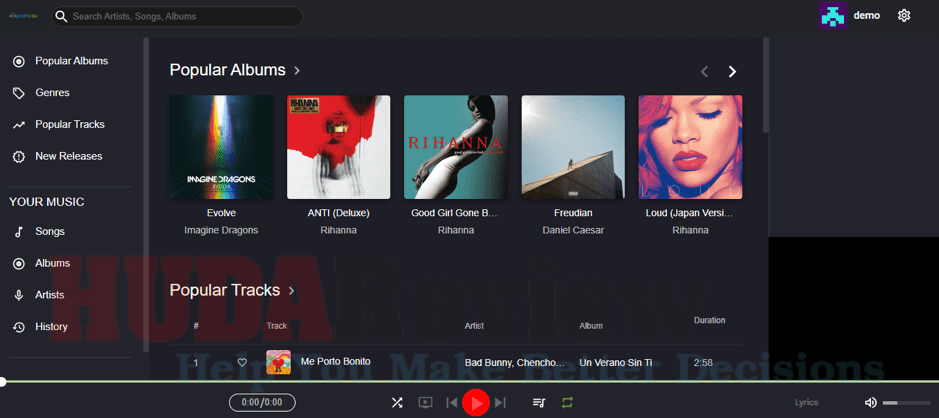Open the Evolve album cover
The width and height of the screenshot is (939, 418).
pos(222,147)
